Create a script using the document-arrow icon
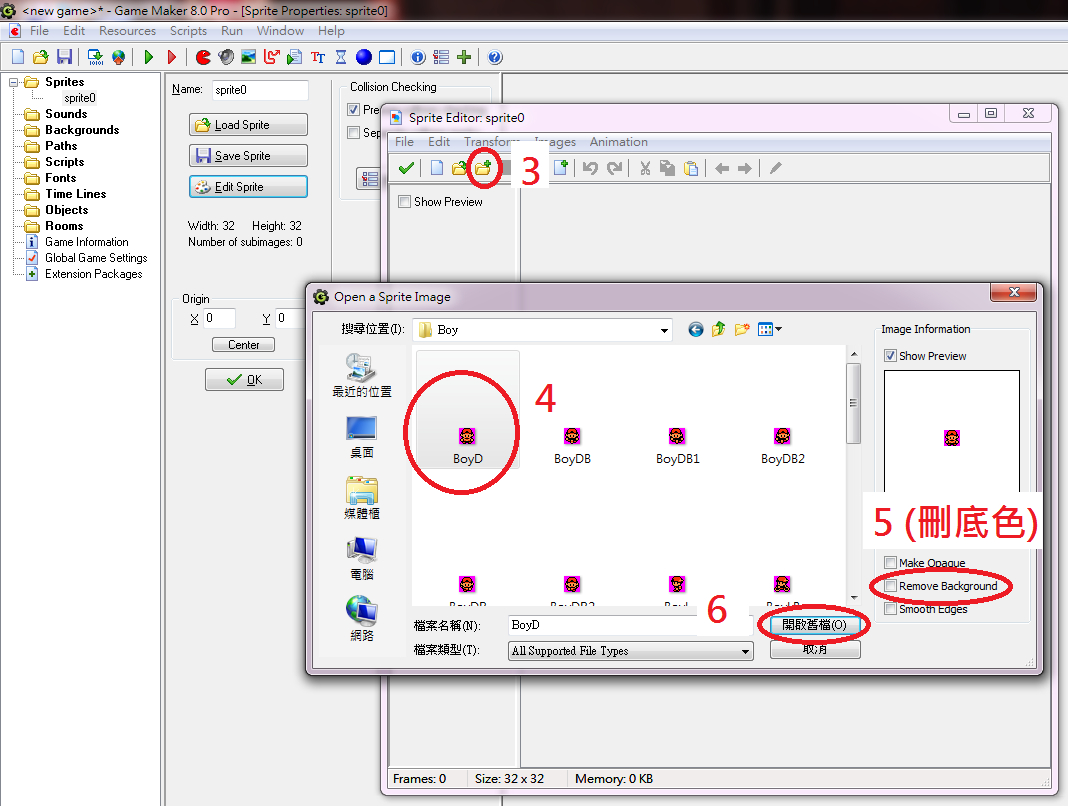This screenshot has width=1068, height=806. 294,57
